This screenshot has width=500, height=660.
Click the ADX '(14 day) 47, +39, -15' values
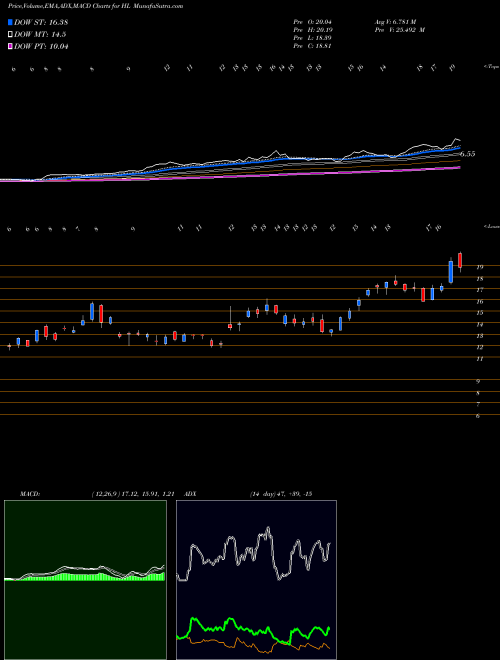[280, 493]
